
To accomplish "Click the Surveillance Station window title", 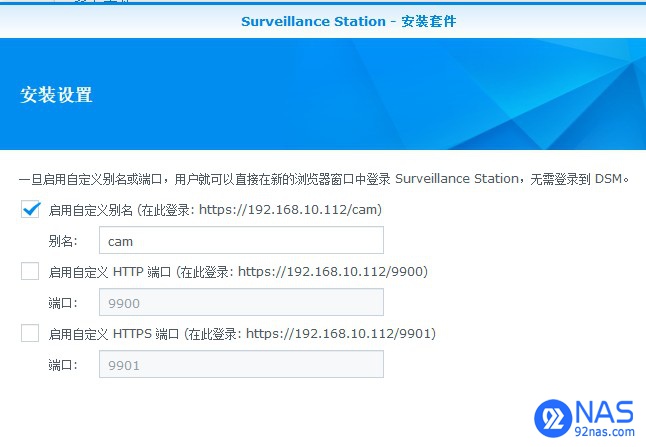I will click(348, 21).
